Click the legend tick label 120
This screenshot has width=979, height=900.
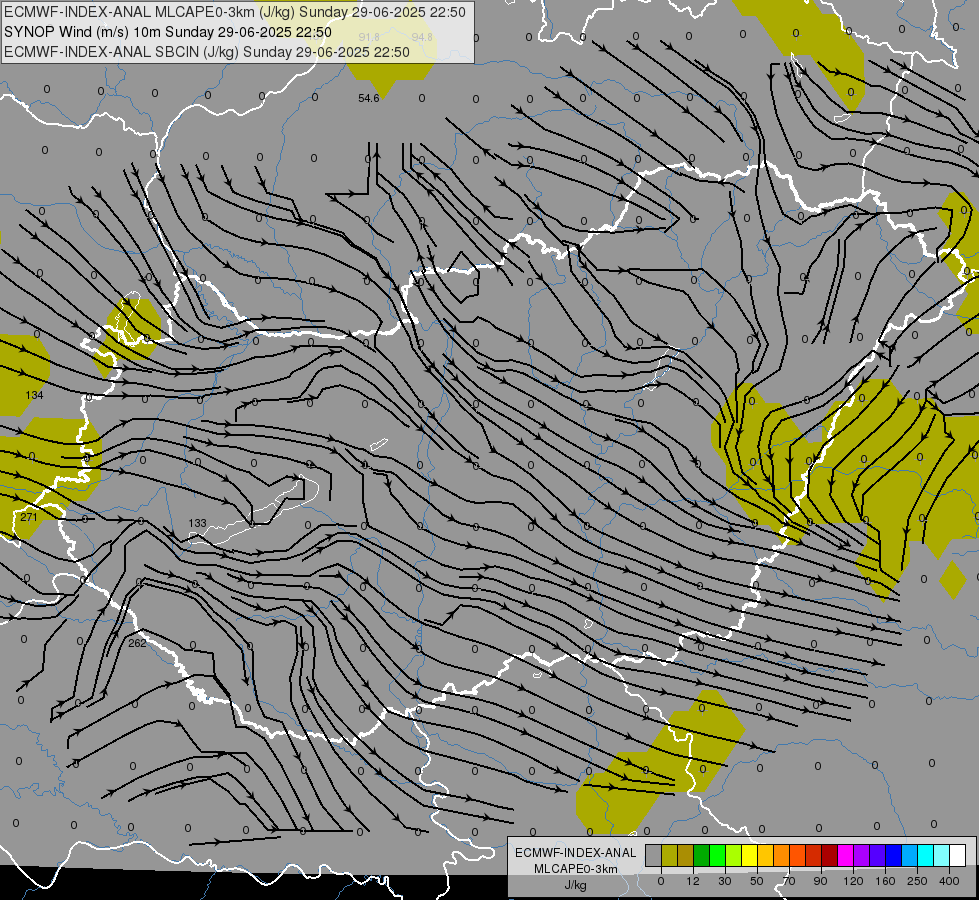pyautogui.click(x=853, y=881)
